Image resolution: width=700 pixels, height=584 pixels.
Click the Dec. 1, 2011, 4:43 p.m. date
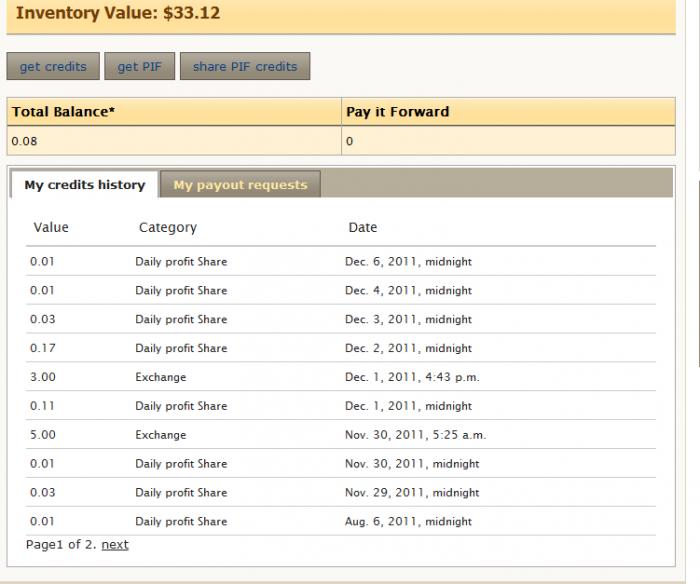click(412, 377)
